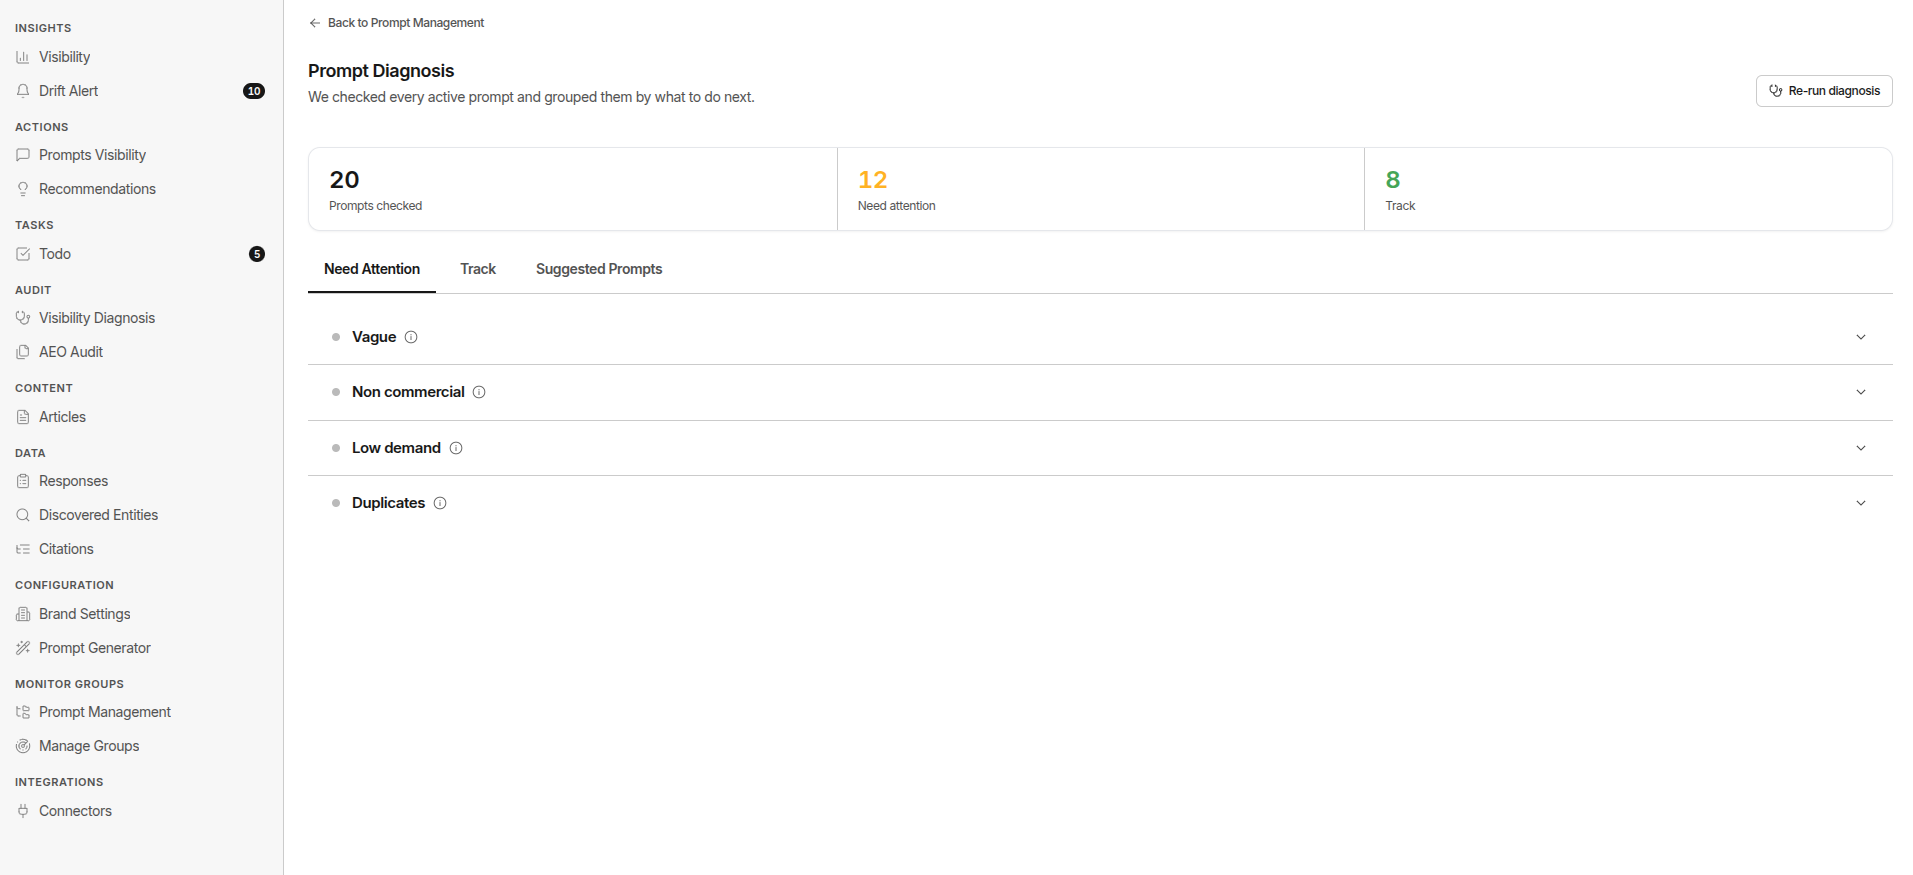
Task: Open the Todo item with badge 5
Action: pos(141,254)
